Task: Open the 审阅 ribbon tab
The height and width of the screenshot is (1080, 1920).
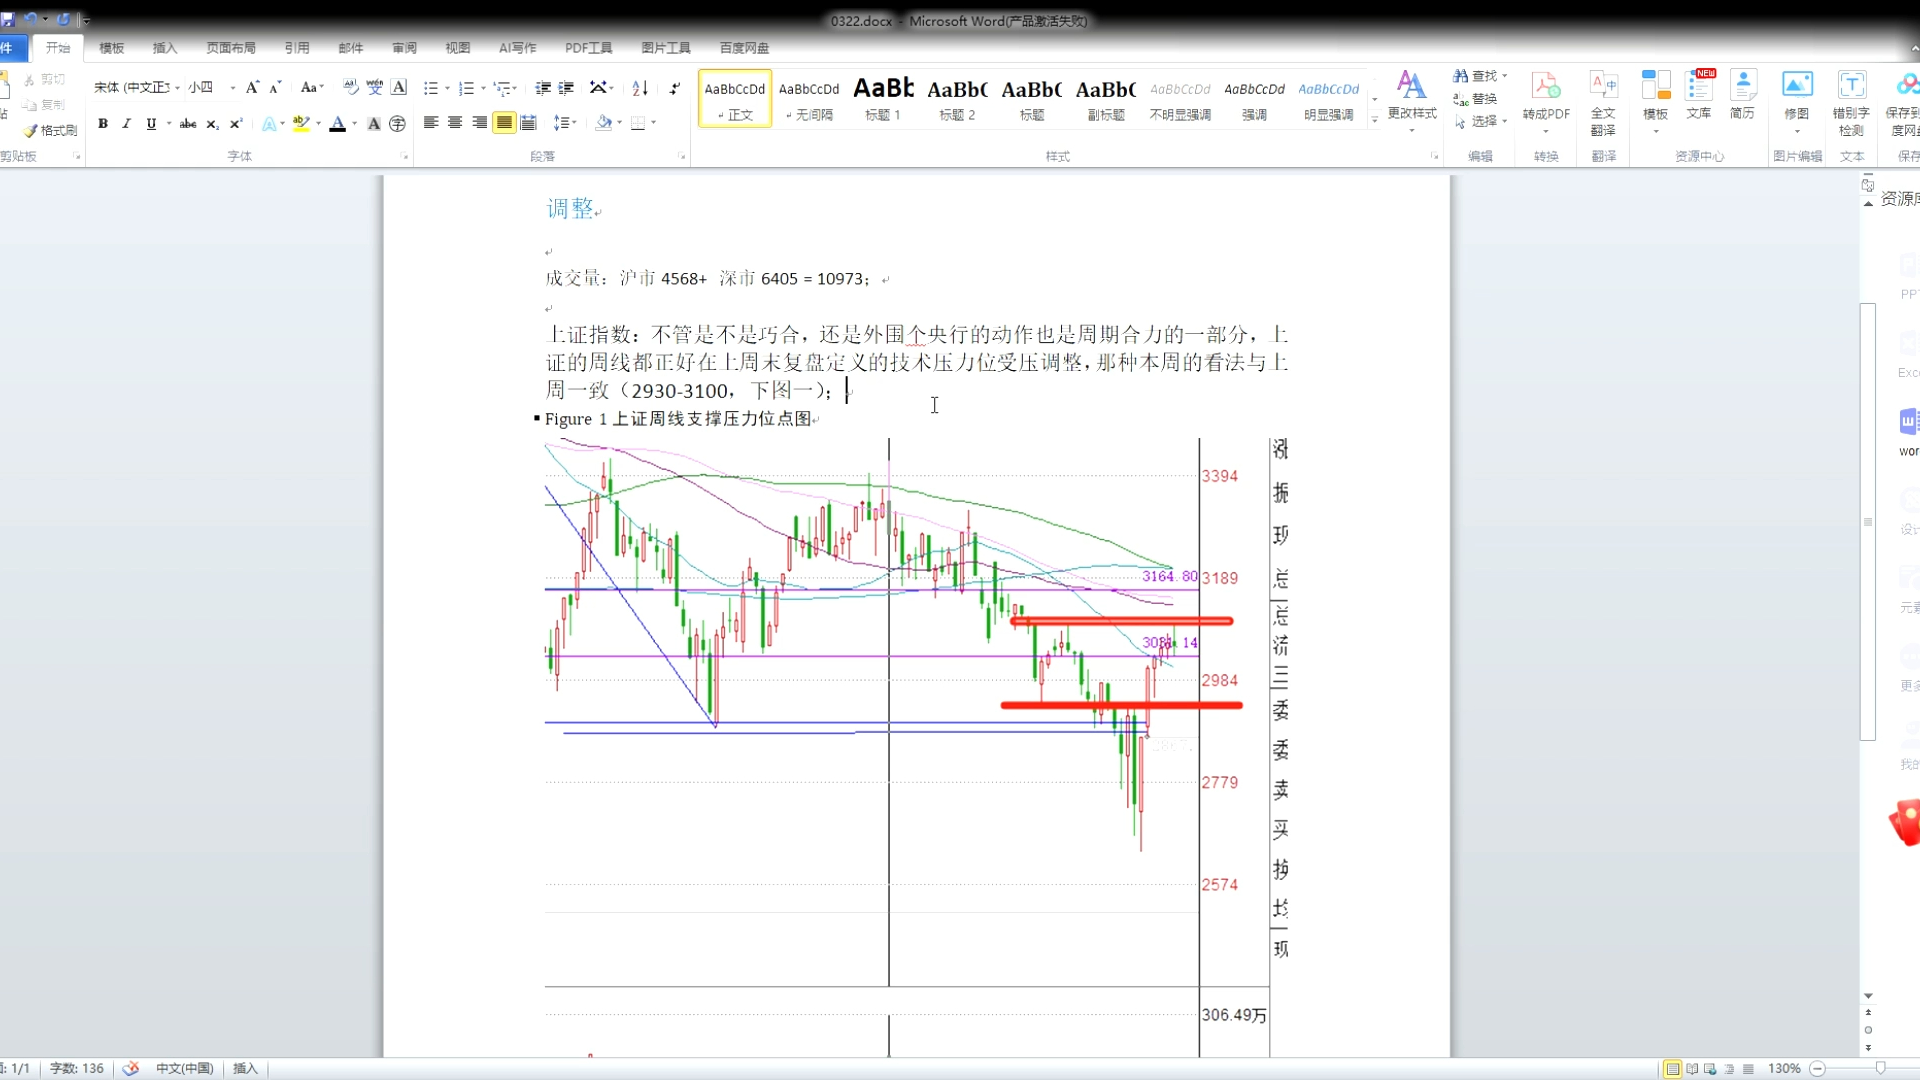Action: (404, 48)
